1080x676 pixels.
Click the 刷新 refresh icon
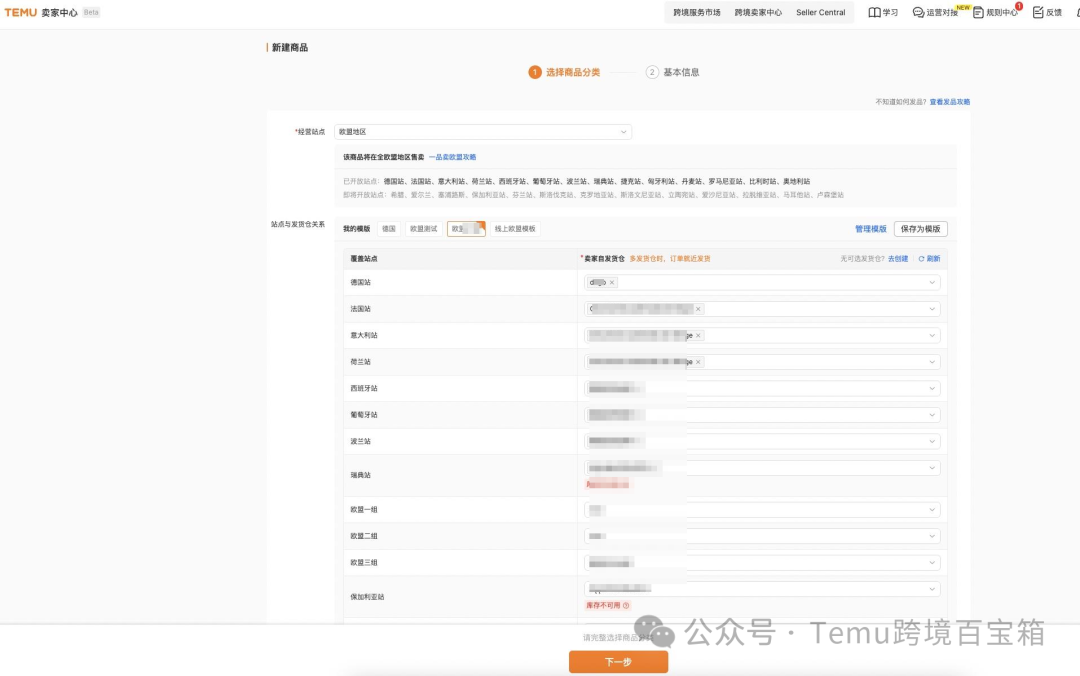pyautogui.click(x=921, y=259)
